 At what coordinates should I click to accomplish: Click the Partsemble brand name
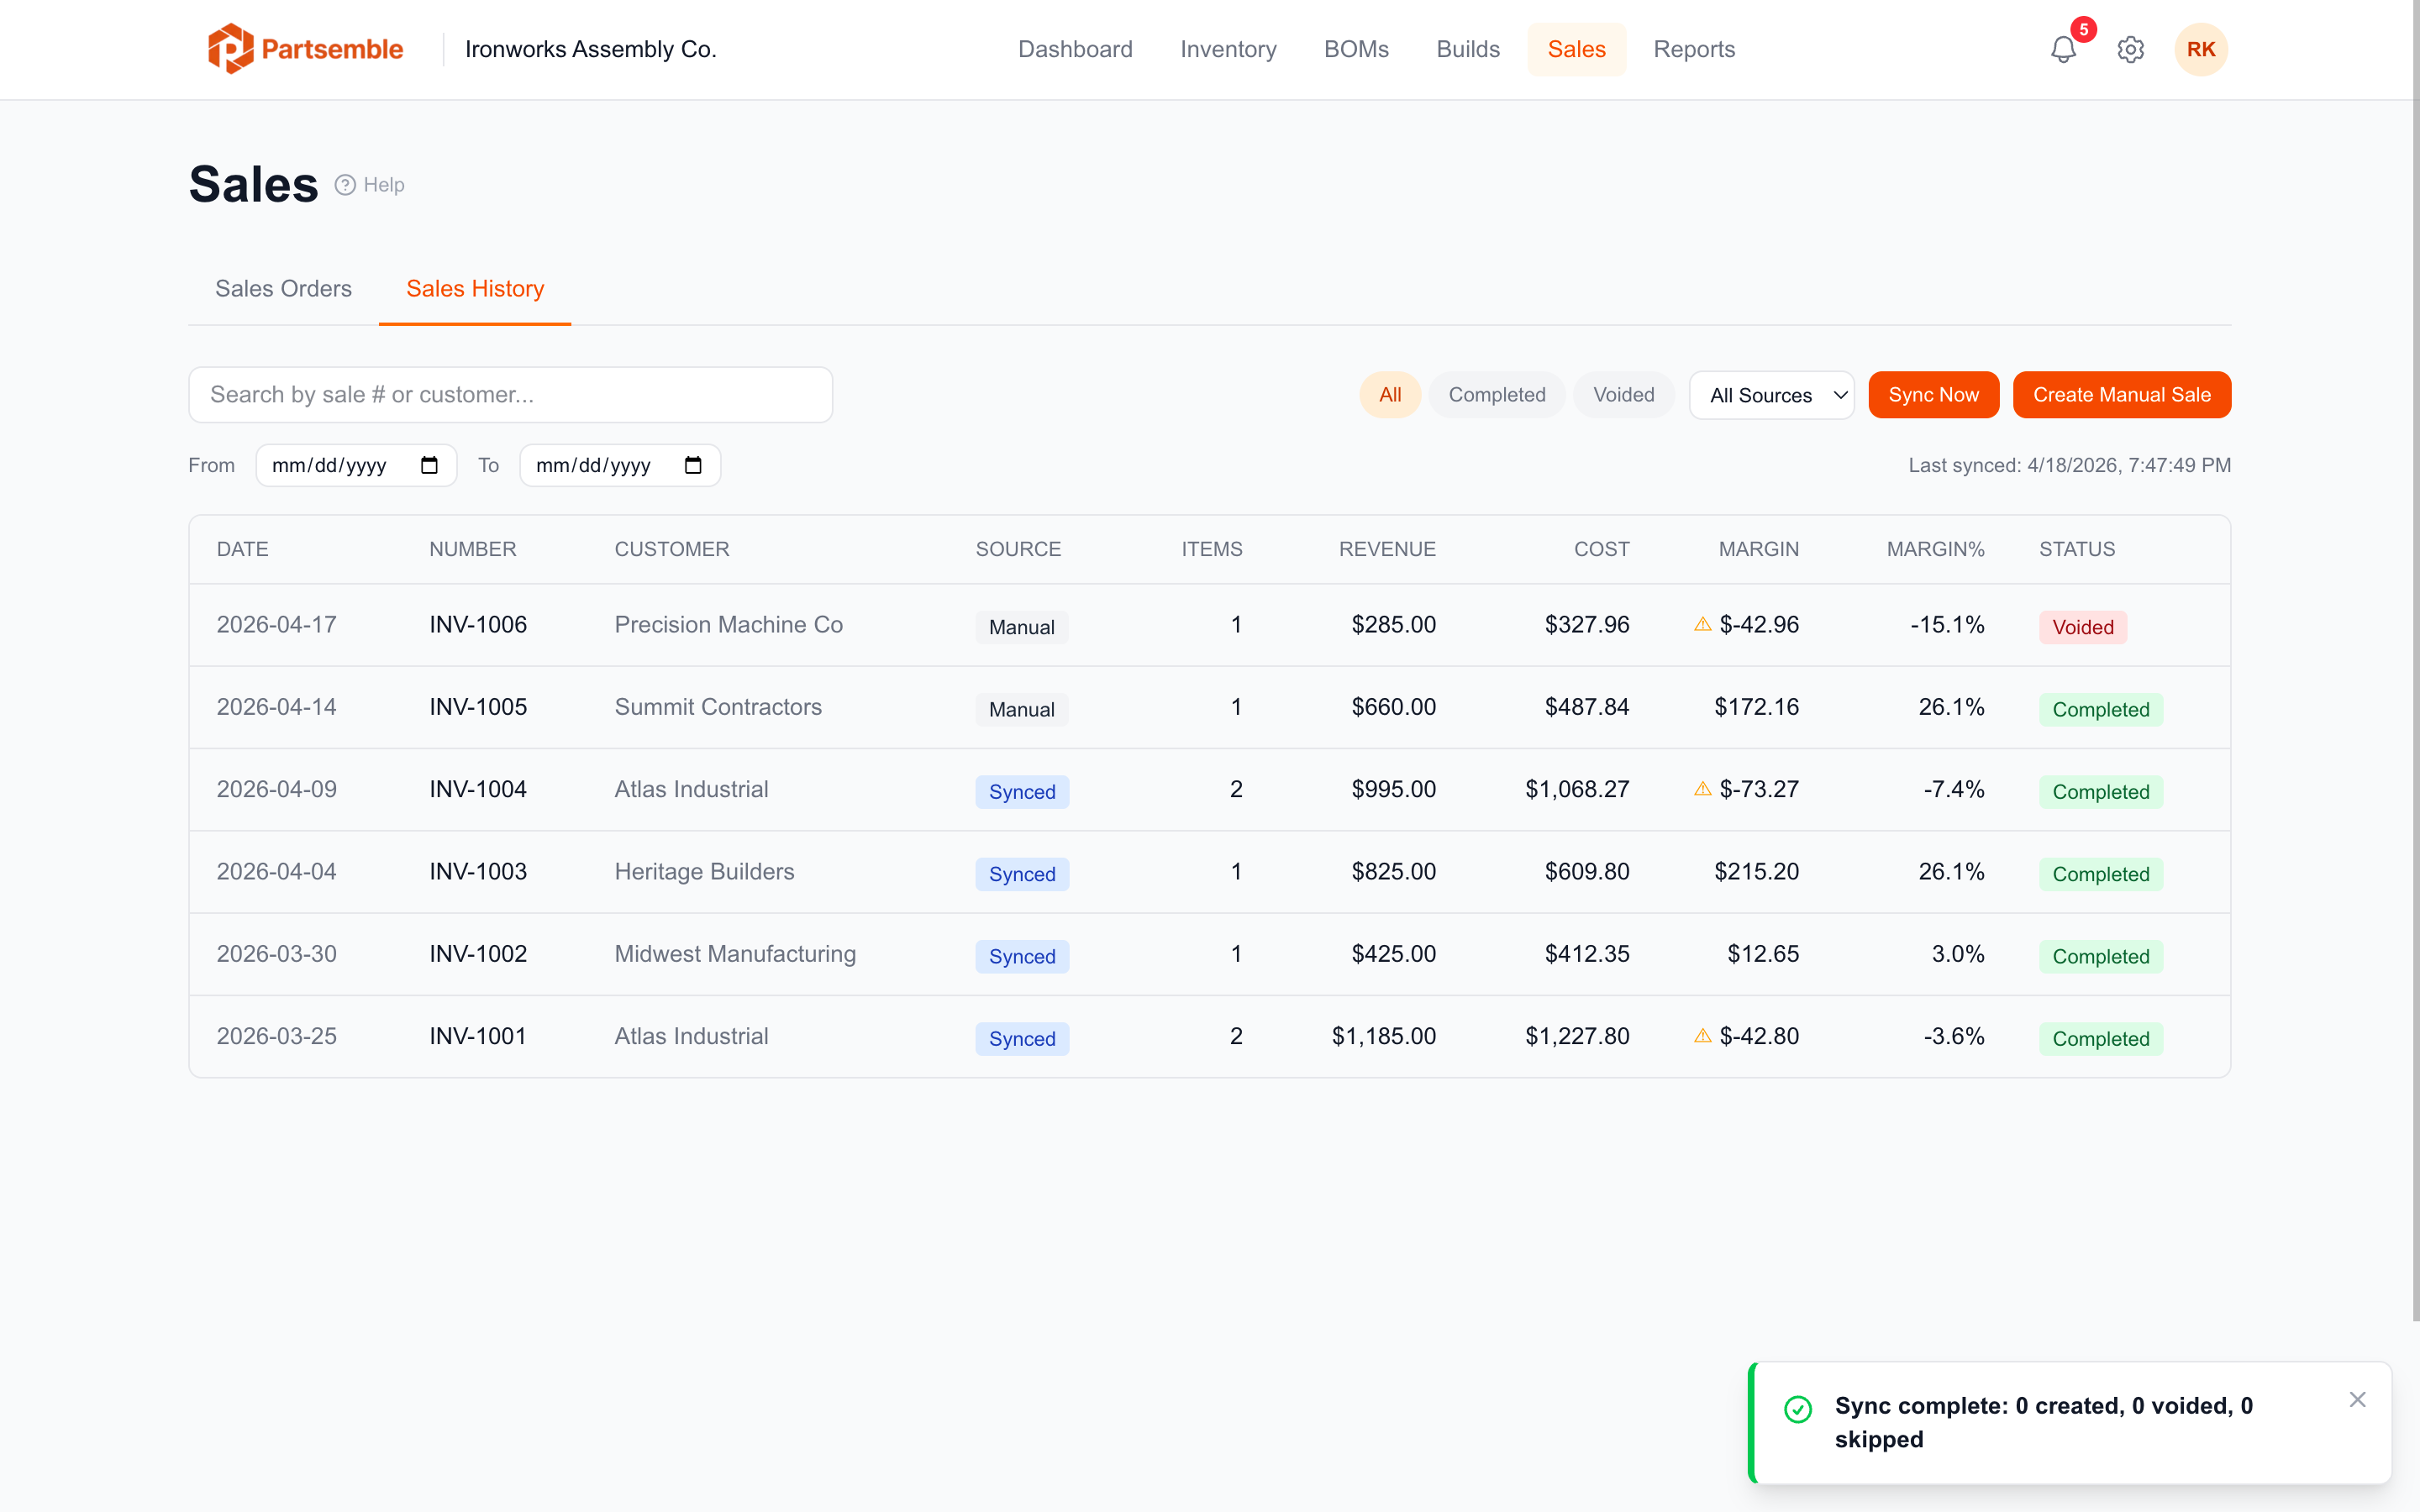coord(332,49)
